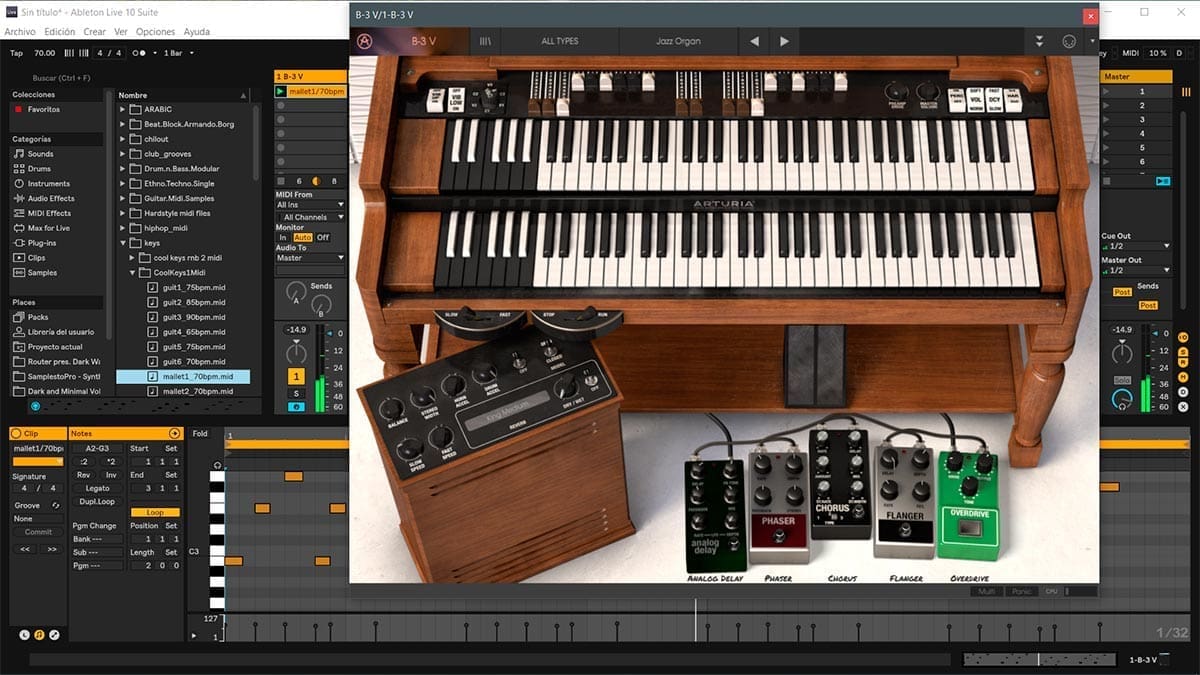Screen dimensions: 1200x675
Task: Toggle the notes box view button
Action: tap(39, 635)
